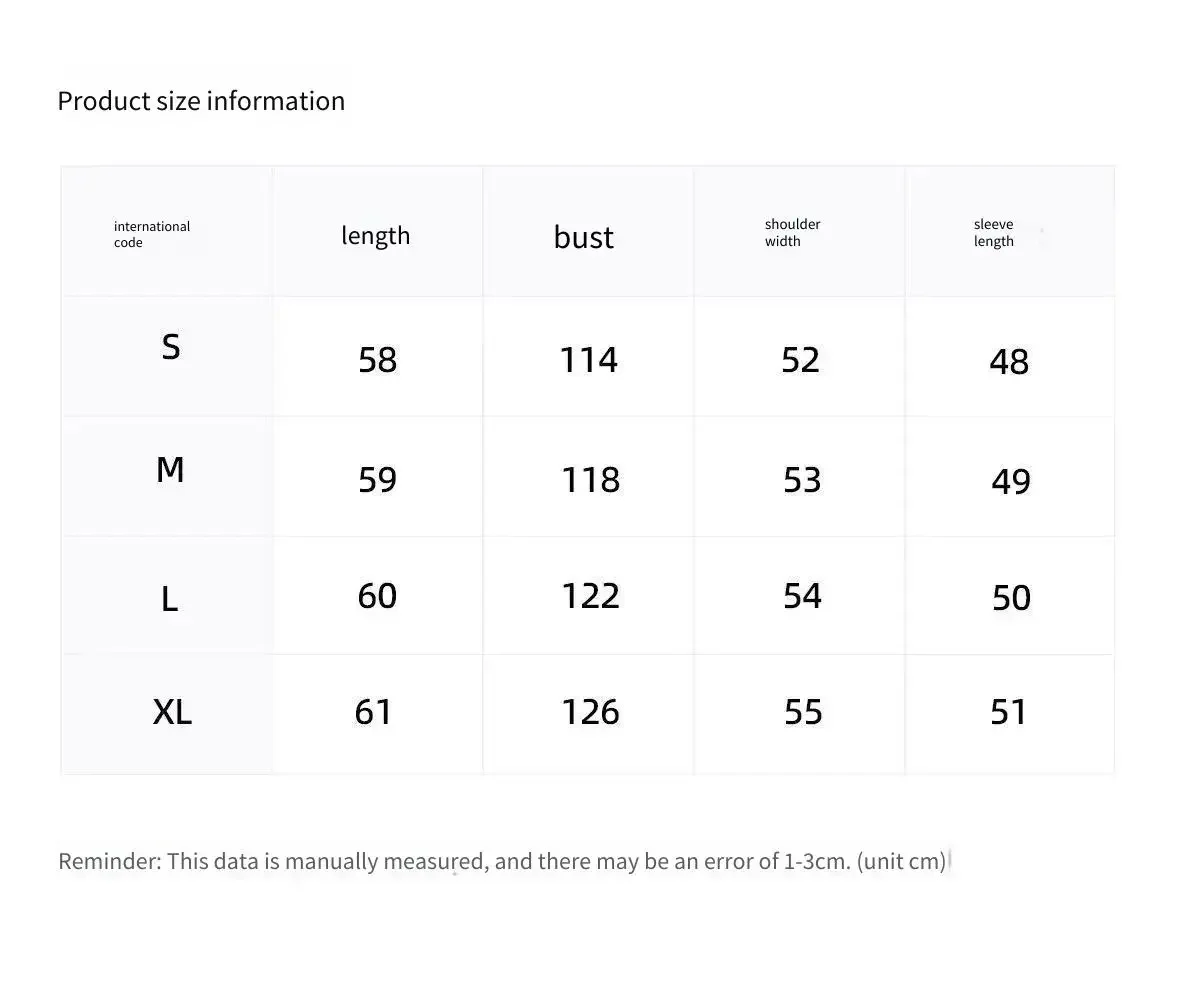Select shoulder width value 55 for XL

(x=803, y=712)
